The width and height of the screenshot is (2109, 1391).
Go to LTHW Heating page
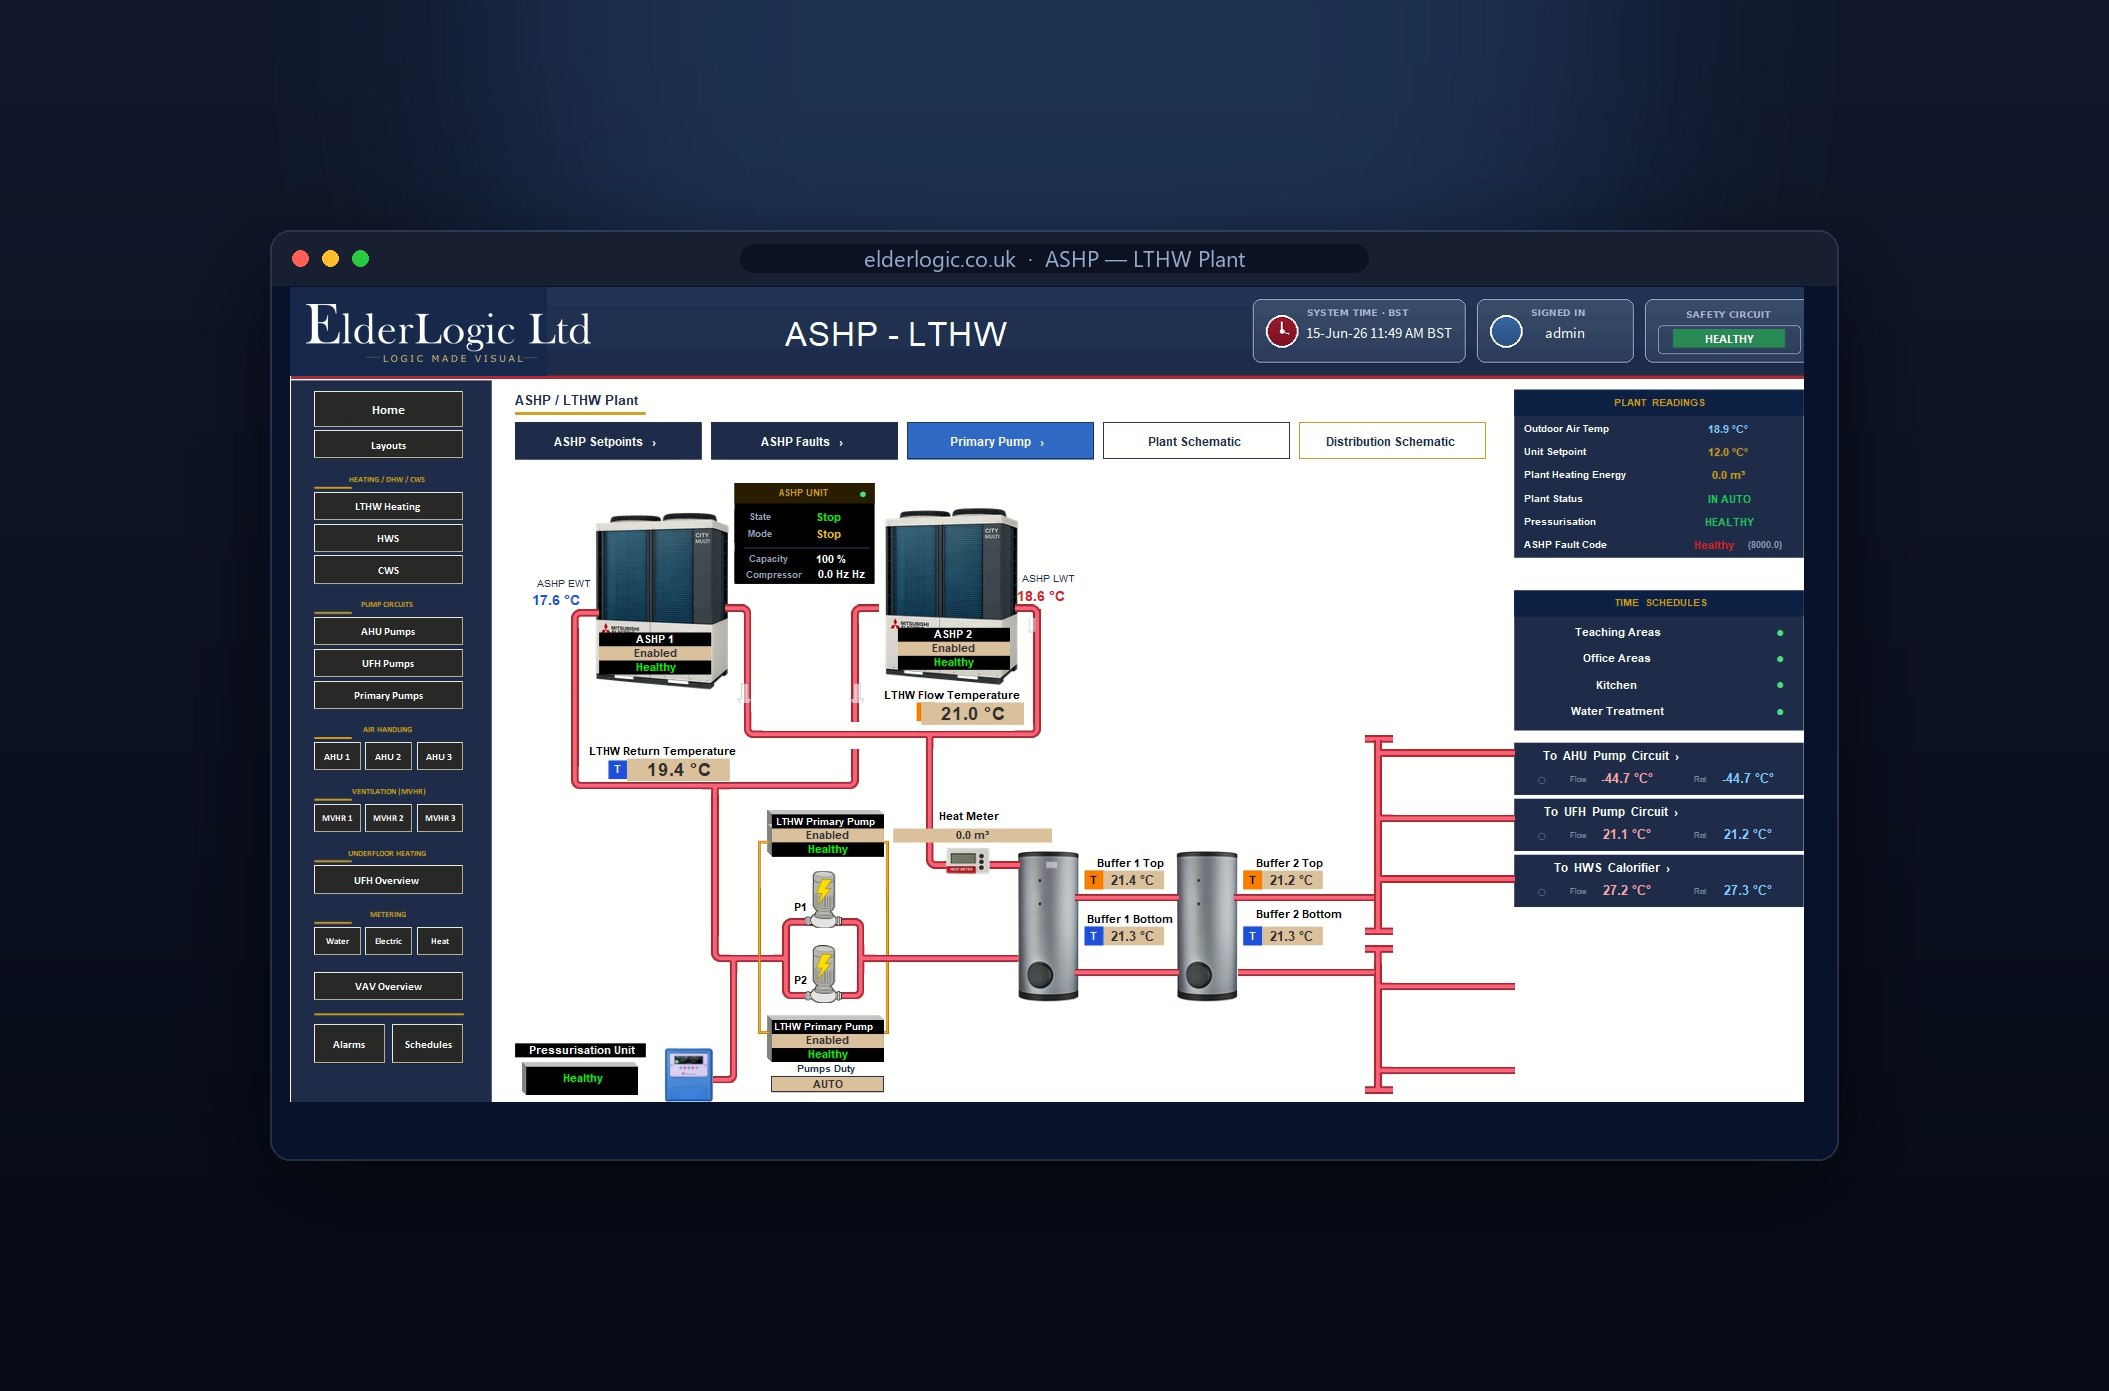coord(388,506)
